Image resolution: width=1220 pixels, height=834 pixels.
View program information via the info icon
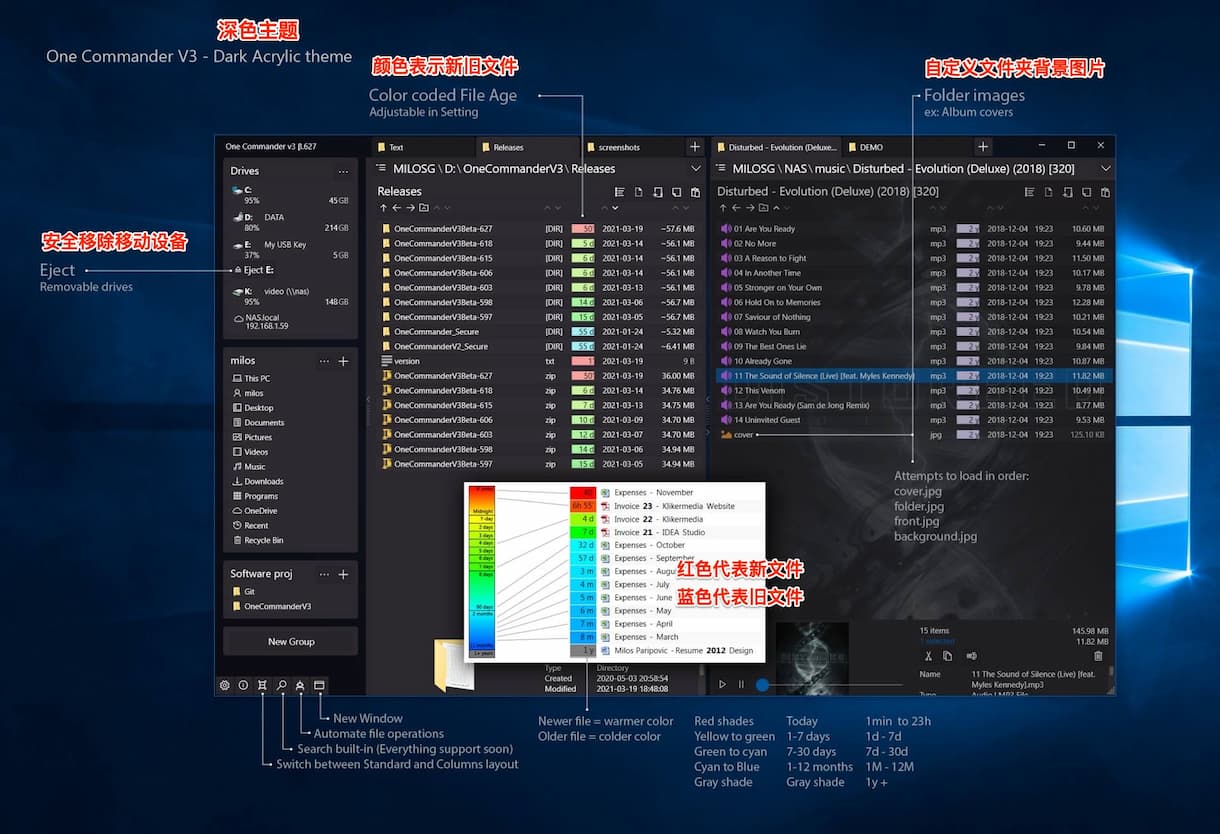click(x=244, y=685)
